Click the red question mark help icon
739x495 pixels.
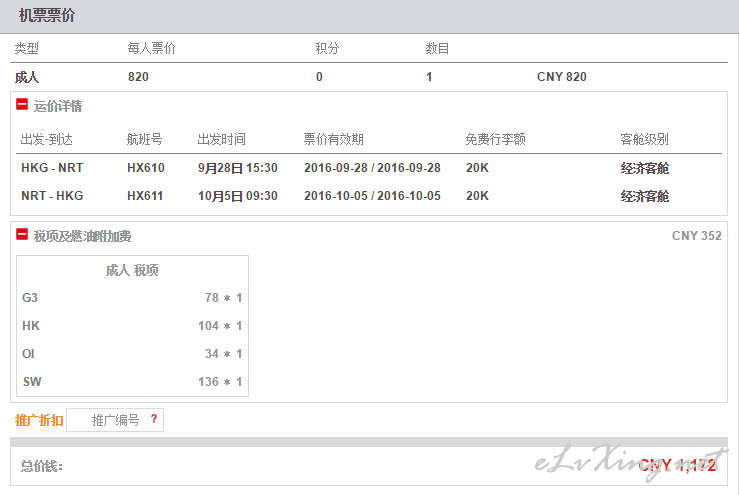154,419
